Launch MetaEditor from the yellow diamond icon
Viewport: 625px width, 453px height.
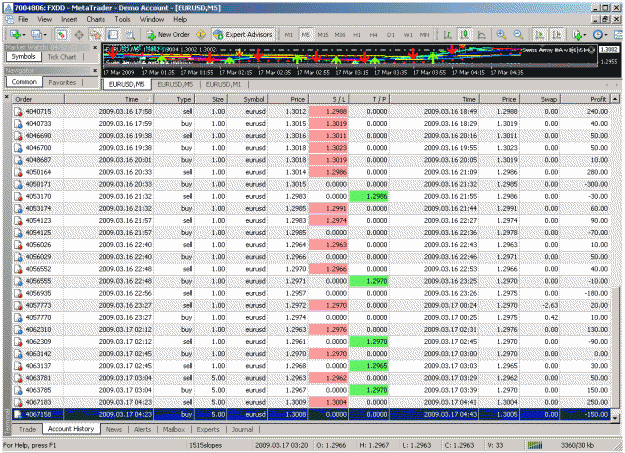point(201,35)
